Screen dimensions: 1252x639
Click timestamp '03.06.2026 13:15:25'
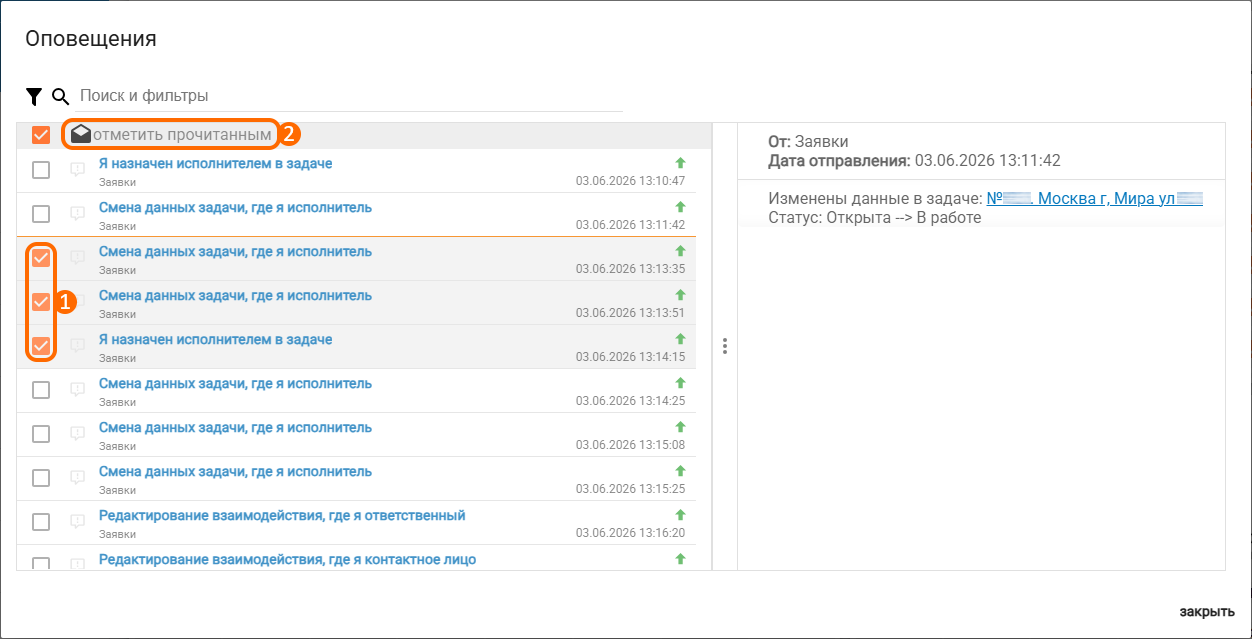(x=630, y=489)
